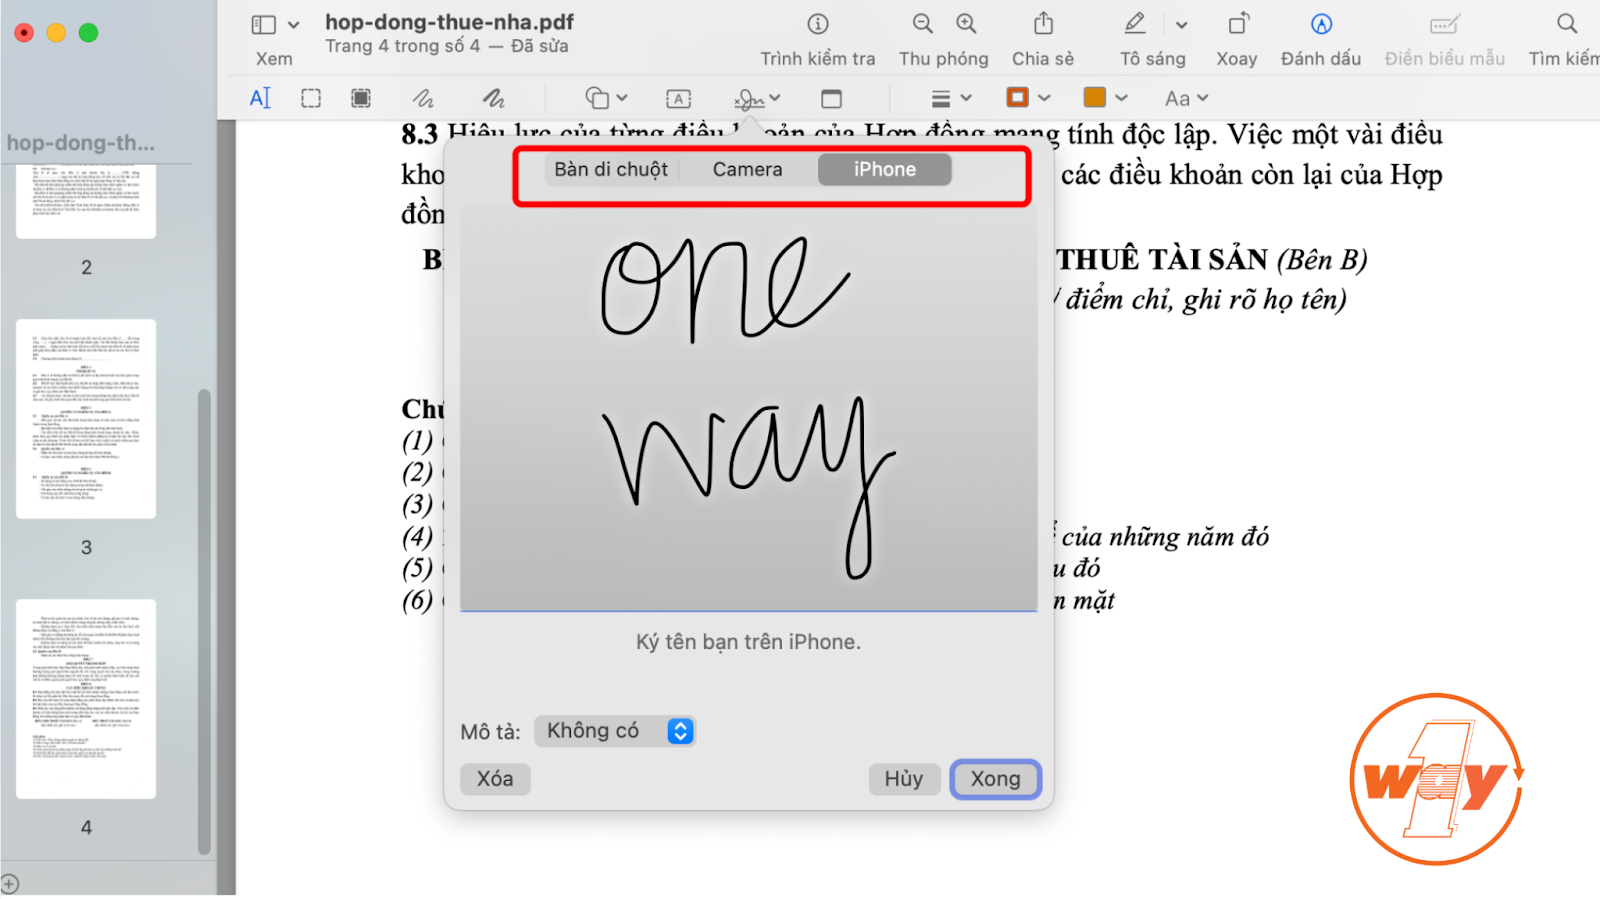This screenshot has height=899, width=1600.
Task: Open the Sign signature menu
Action: (x=757, y=98)
